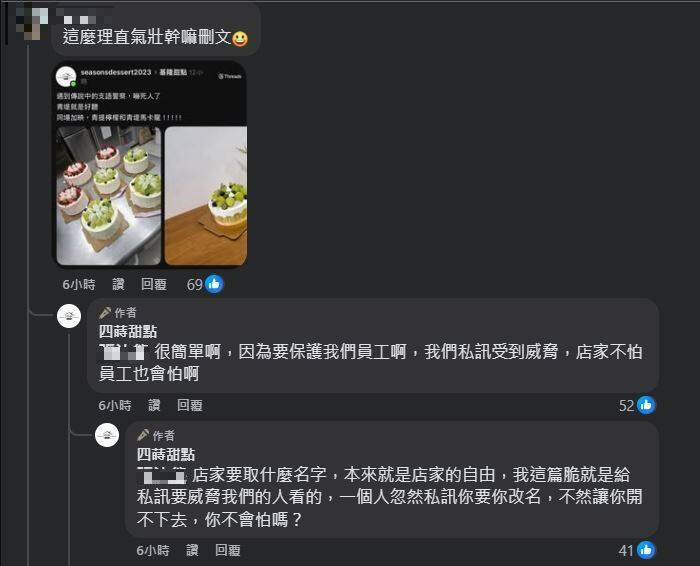Click the Threads logo in the screenshot
Screen dimensions: 700x566
point(230,76)
